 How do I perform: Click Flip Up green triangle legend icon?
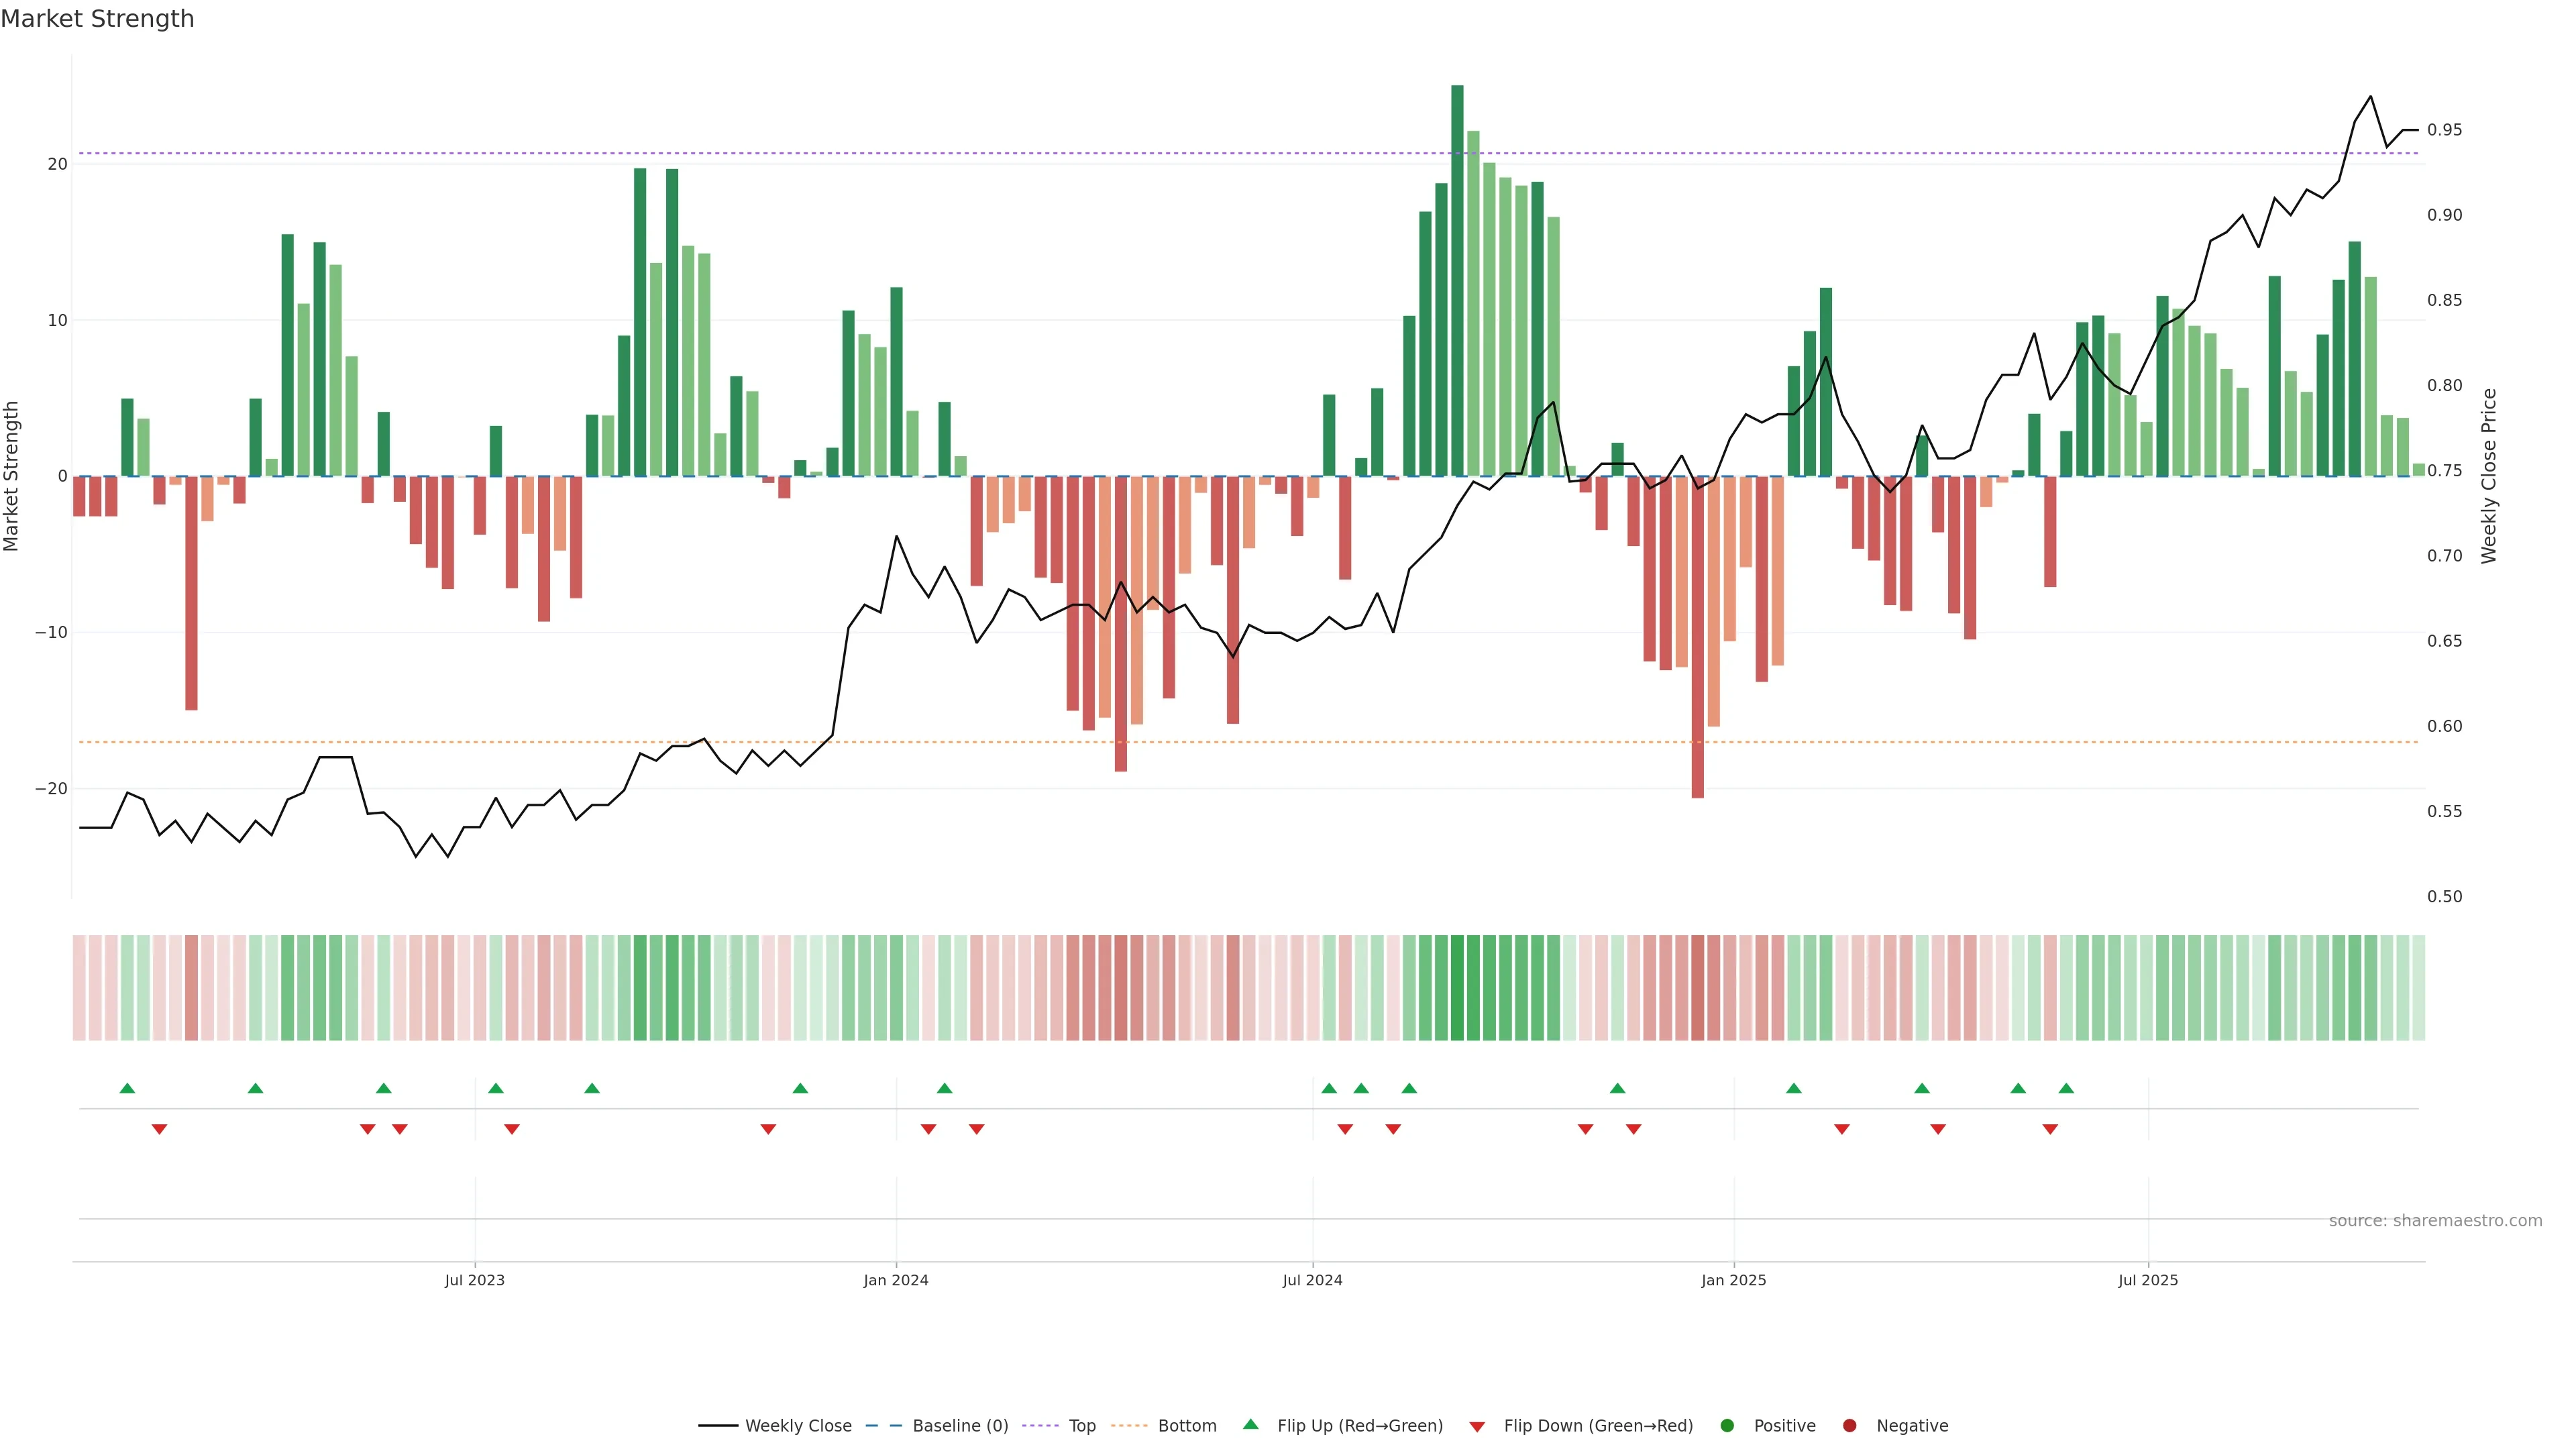(x=1250, y=1425)
